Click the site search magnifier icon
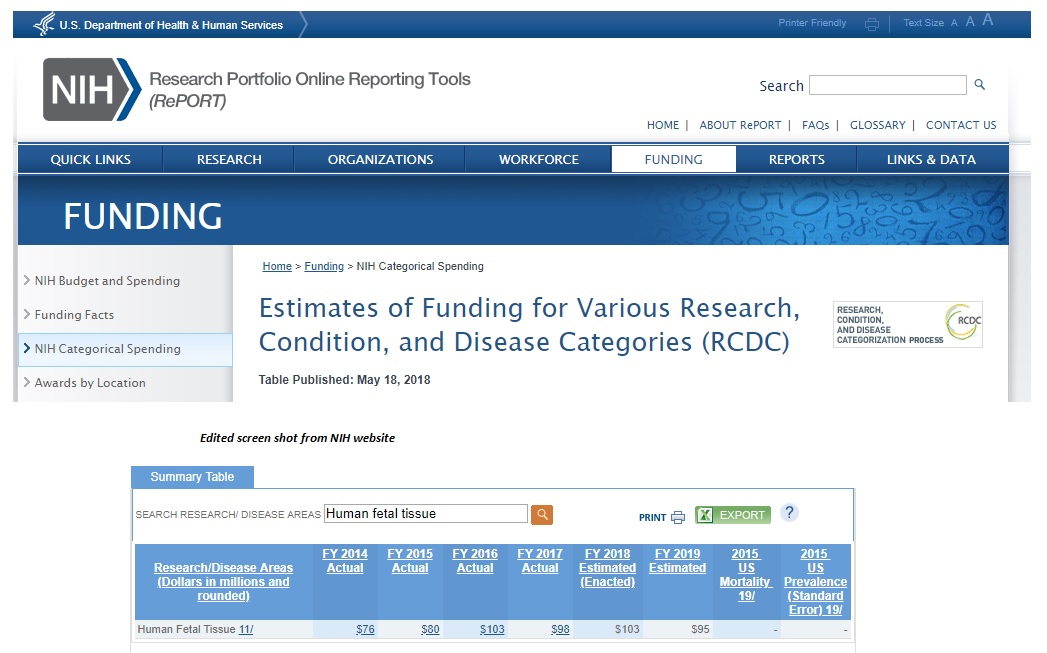 pos(980,84)
